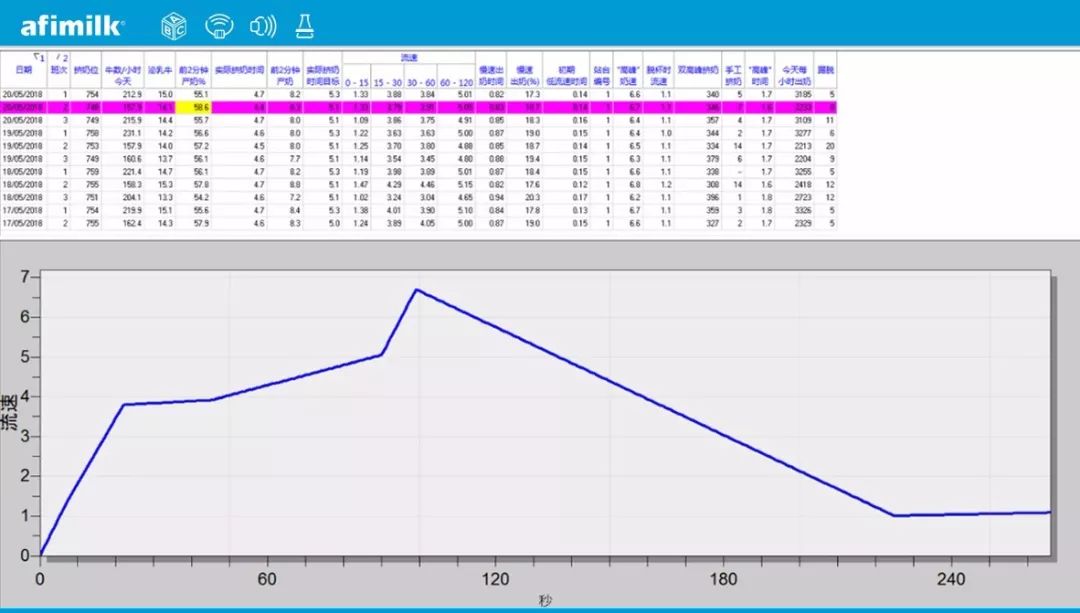Image resolution: width=1080 pixels, height=613 pixels.
Task: Click the afimilk logo
Action: (72, 25)
